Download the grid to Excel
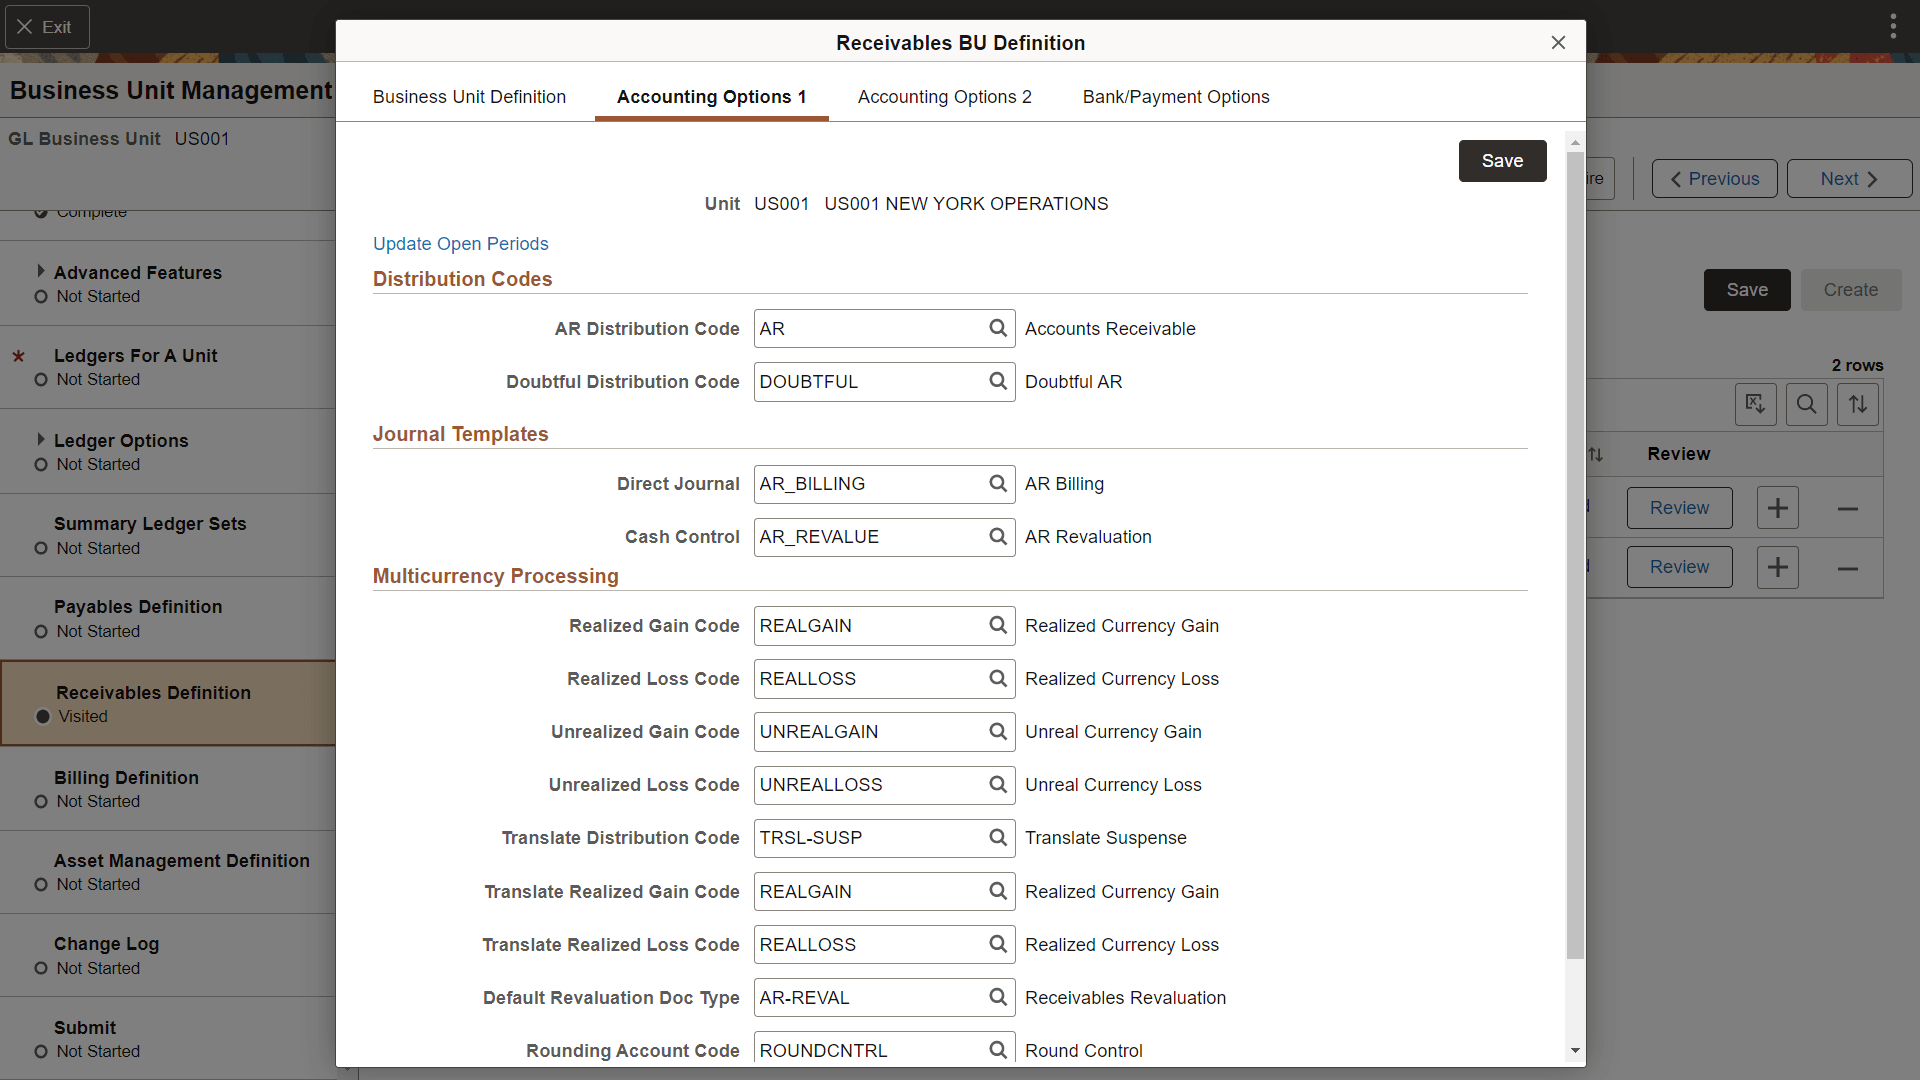Viewport: 1920px width, 1080px height. pos(1756,404)
